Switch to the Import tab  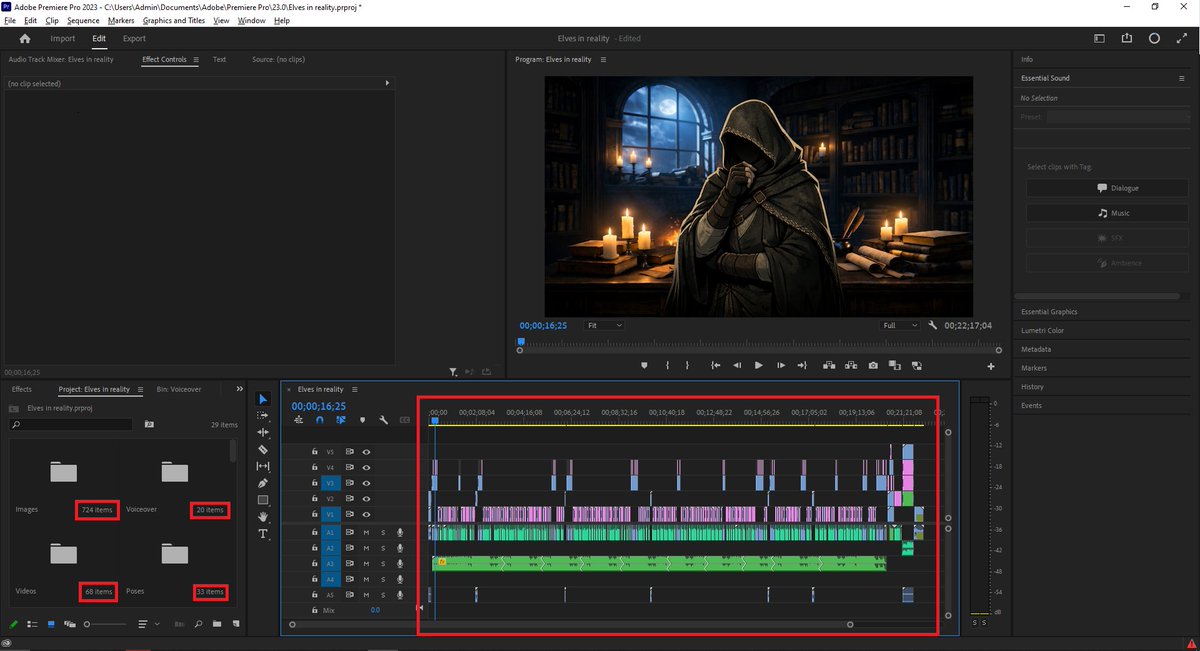pos(63,38)
